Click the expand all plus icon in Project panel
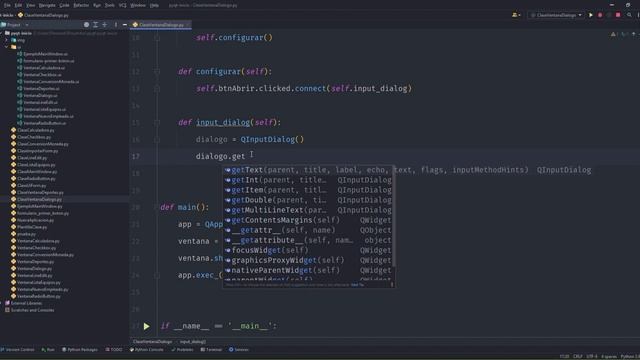 tap(104, 25)
